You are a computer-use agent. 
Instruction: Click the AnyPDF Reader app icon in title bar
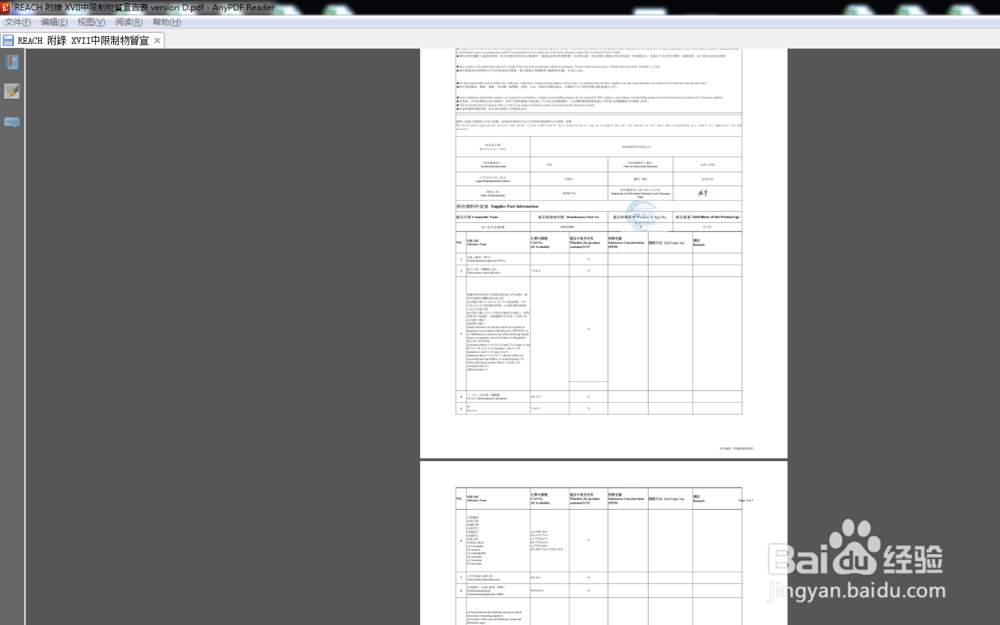click(x=5, y=7)
